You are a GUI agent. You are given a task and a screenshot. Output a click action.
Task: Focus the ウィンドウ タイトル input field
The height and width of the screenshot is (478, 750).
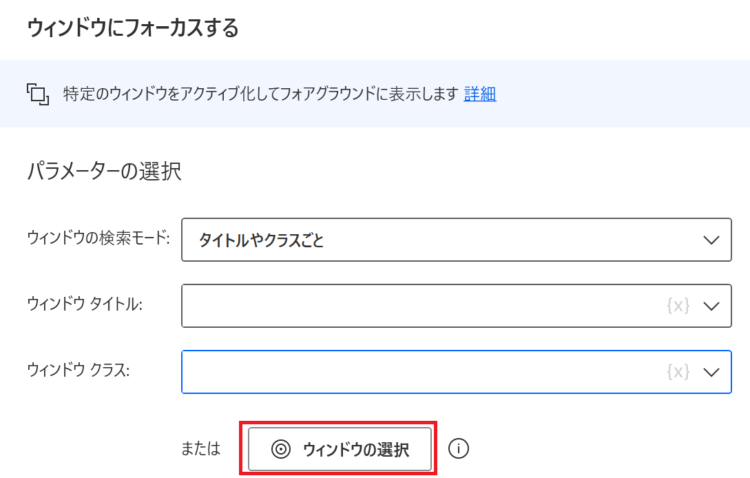tap(456, 306)
